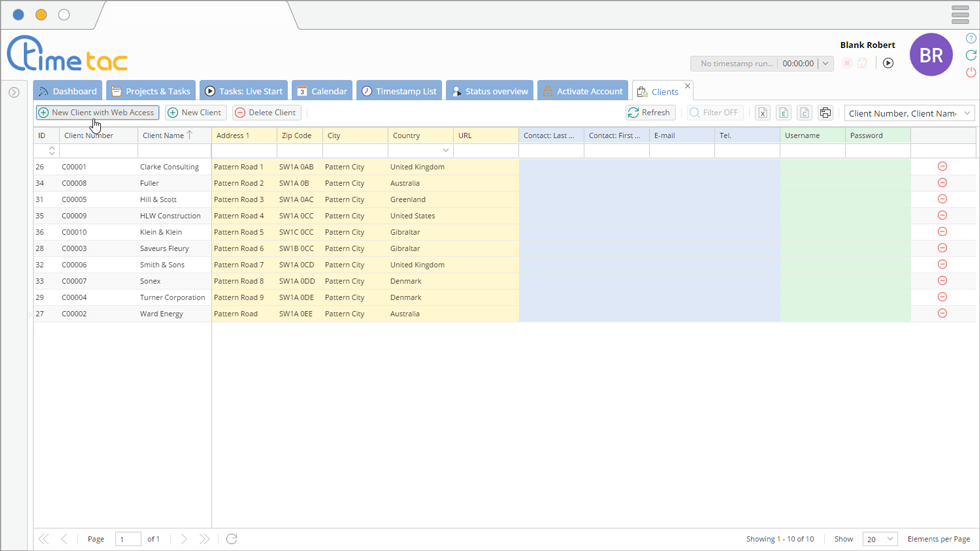Click the print icon in toolbar
This screenshot has height=551, width=980.
point(825,113)
